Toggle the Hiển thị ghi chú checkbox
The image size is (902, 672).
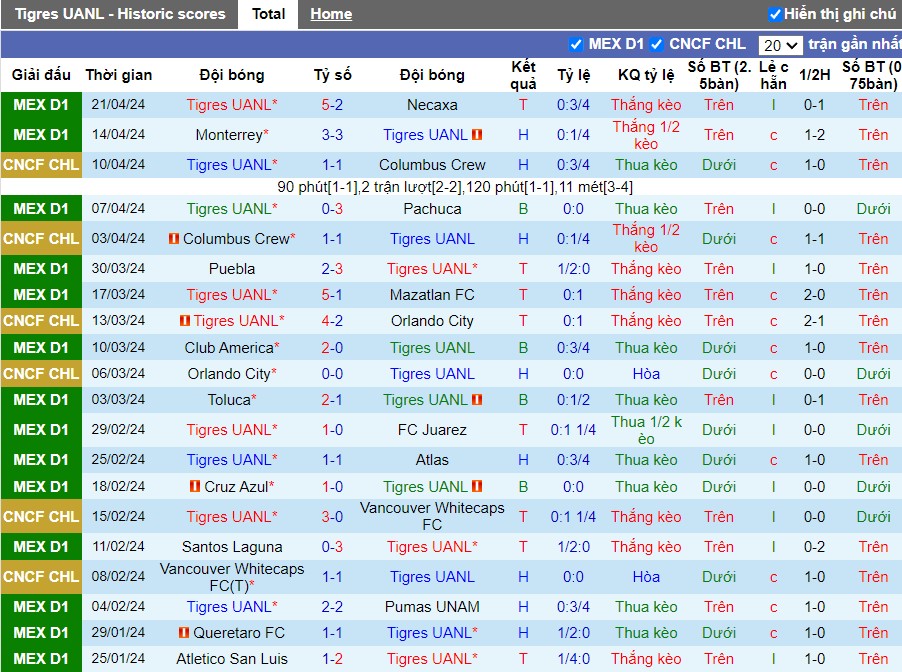click(x=775, y=14)
